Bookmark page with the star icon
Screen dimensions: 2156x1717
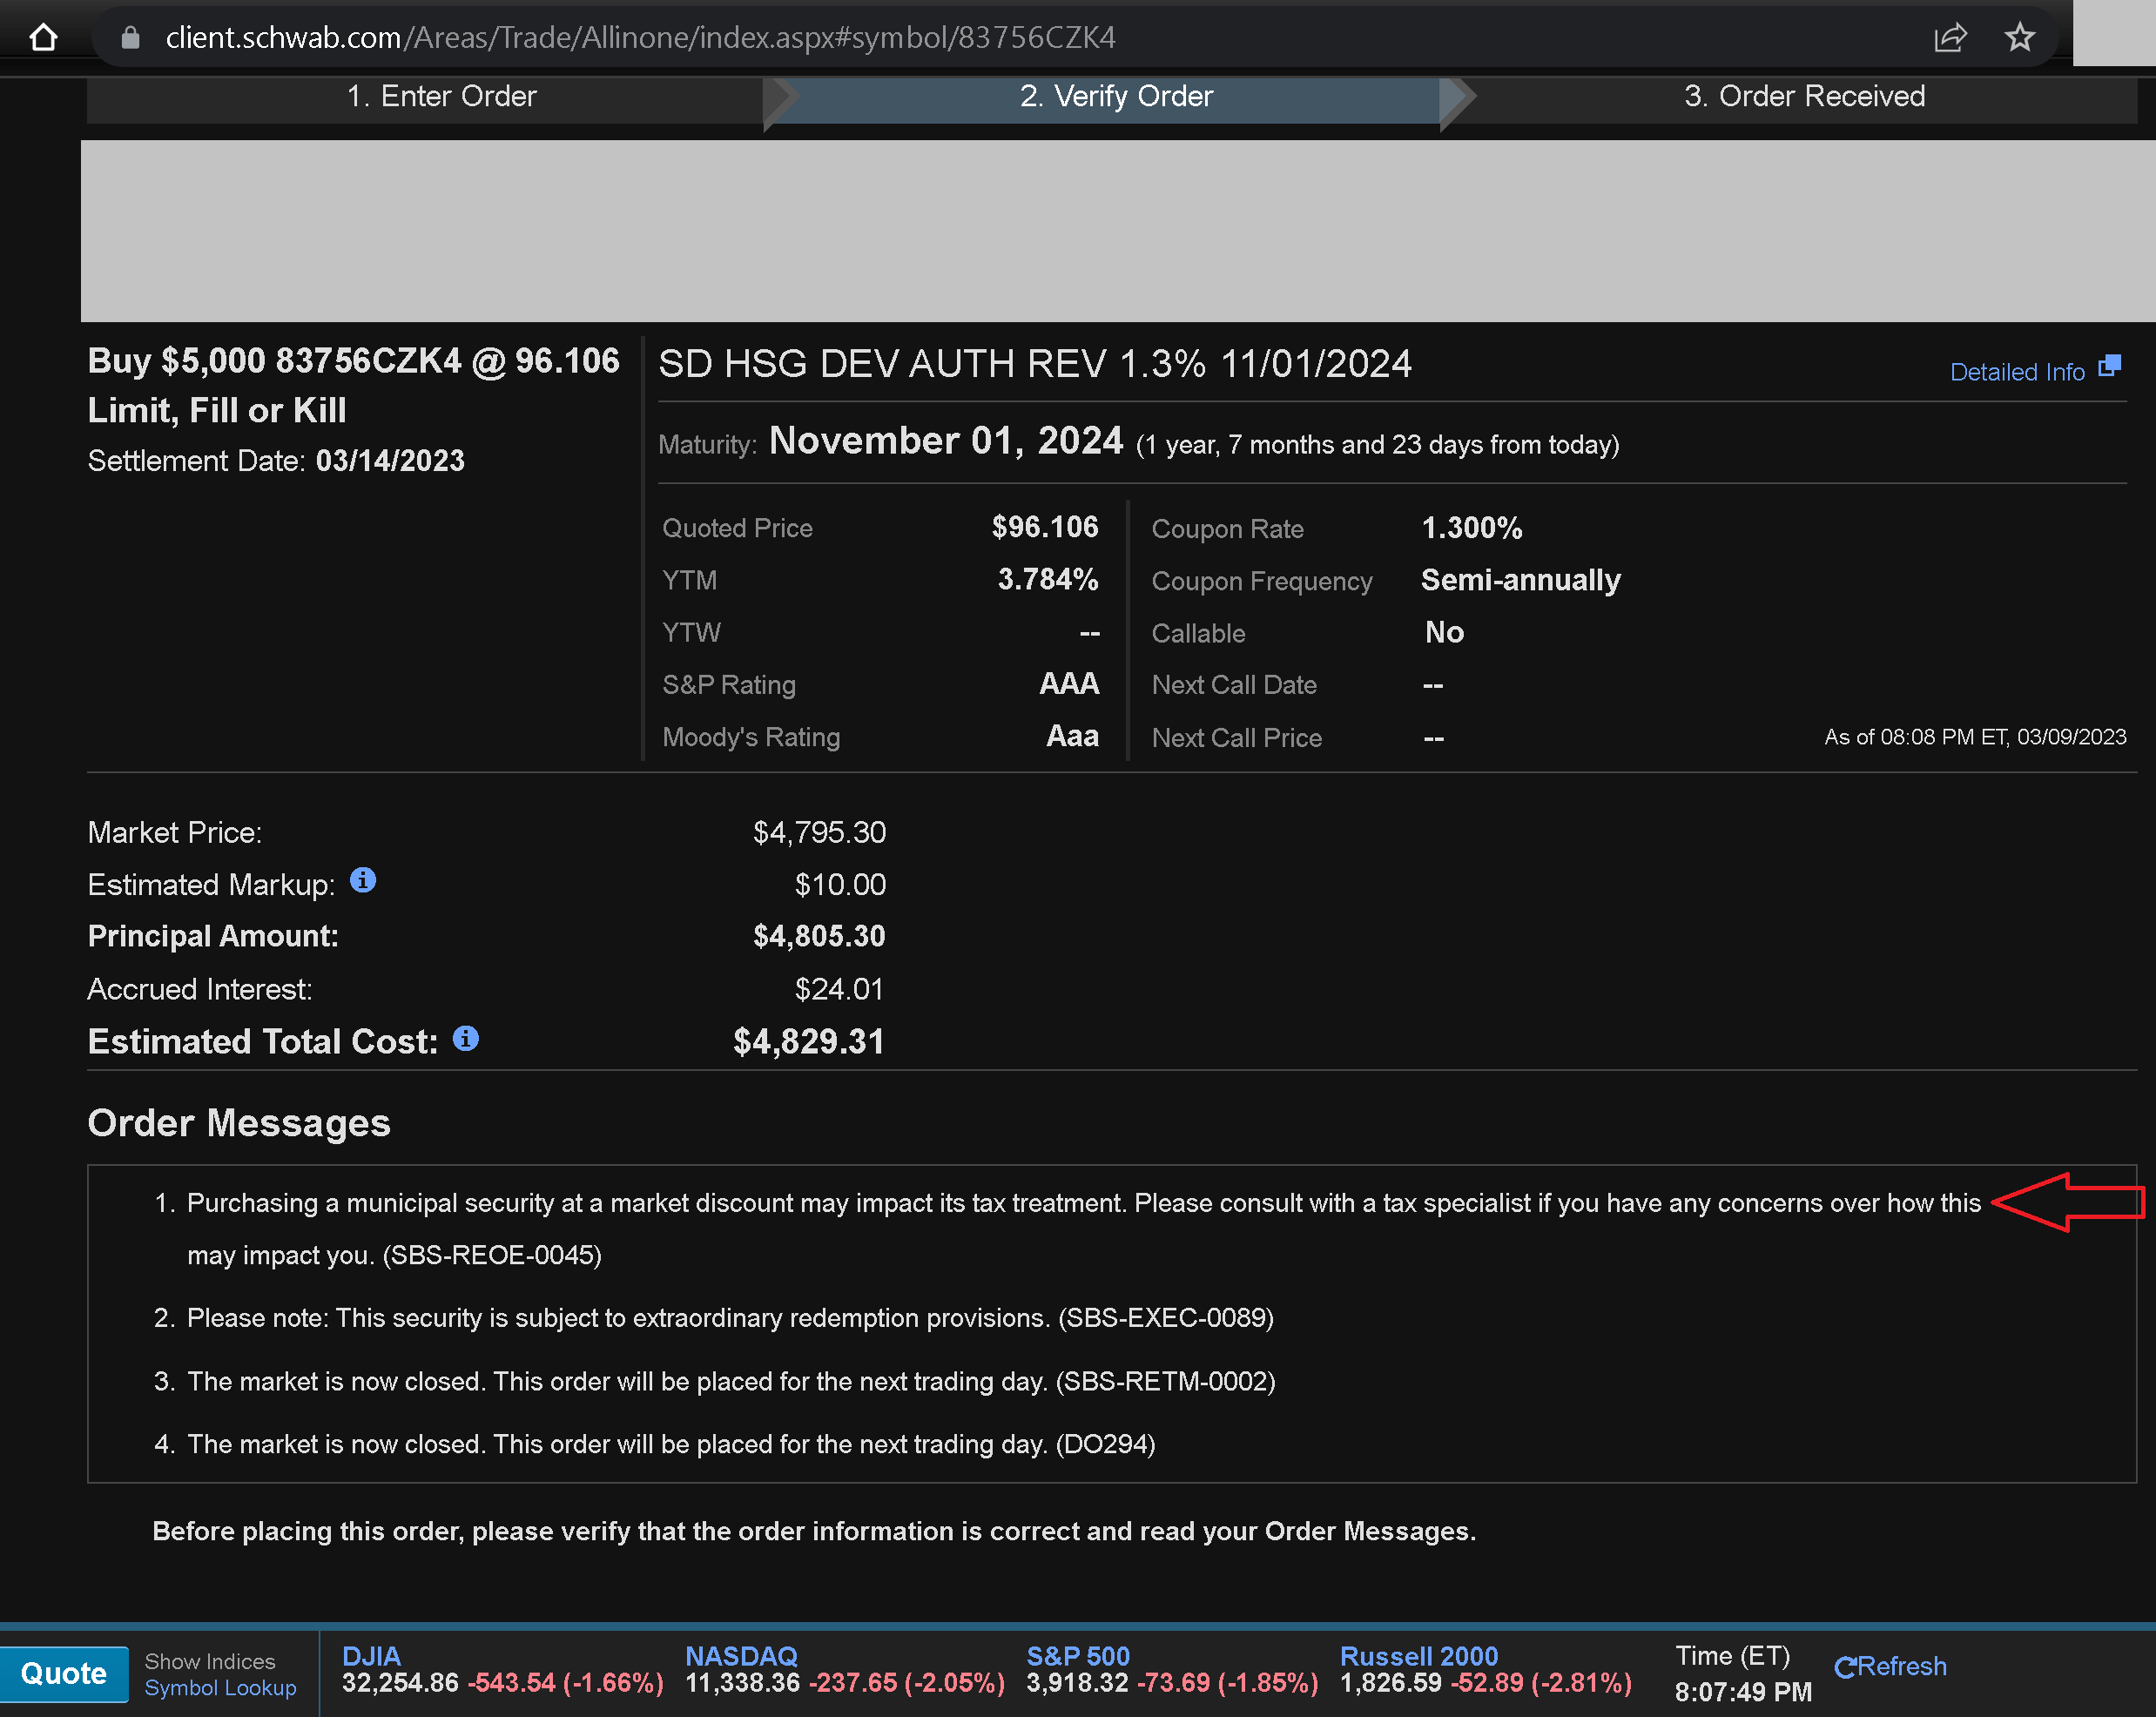[x=2020, y=37]
